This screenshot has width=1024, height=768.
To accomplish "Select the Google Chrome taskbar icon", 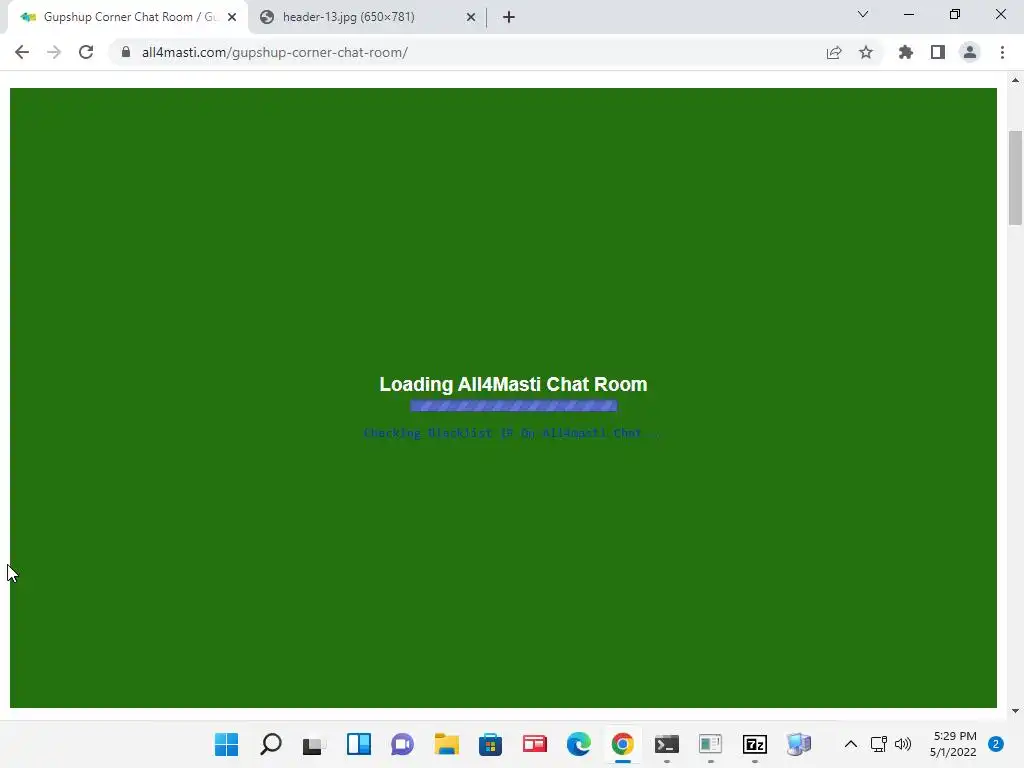I will [622, 744].
